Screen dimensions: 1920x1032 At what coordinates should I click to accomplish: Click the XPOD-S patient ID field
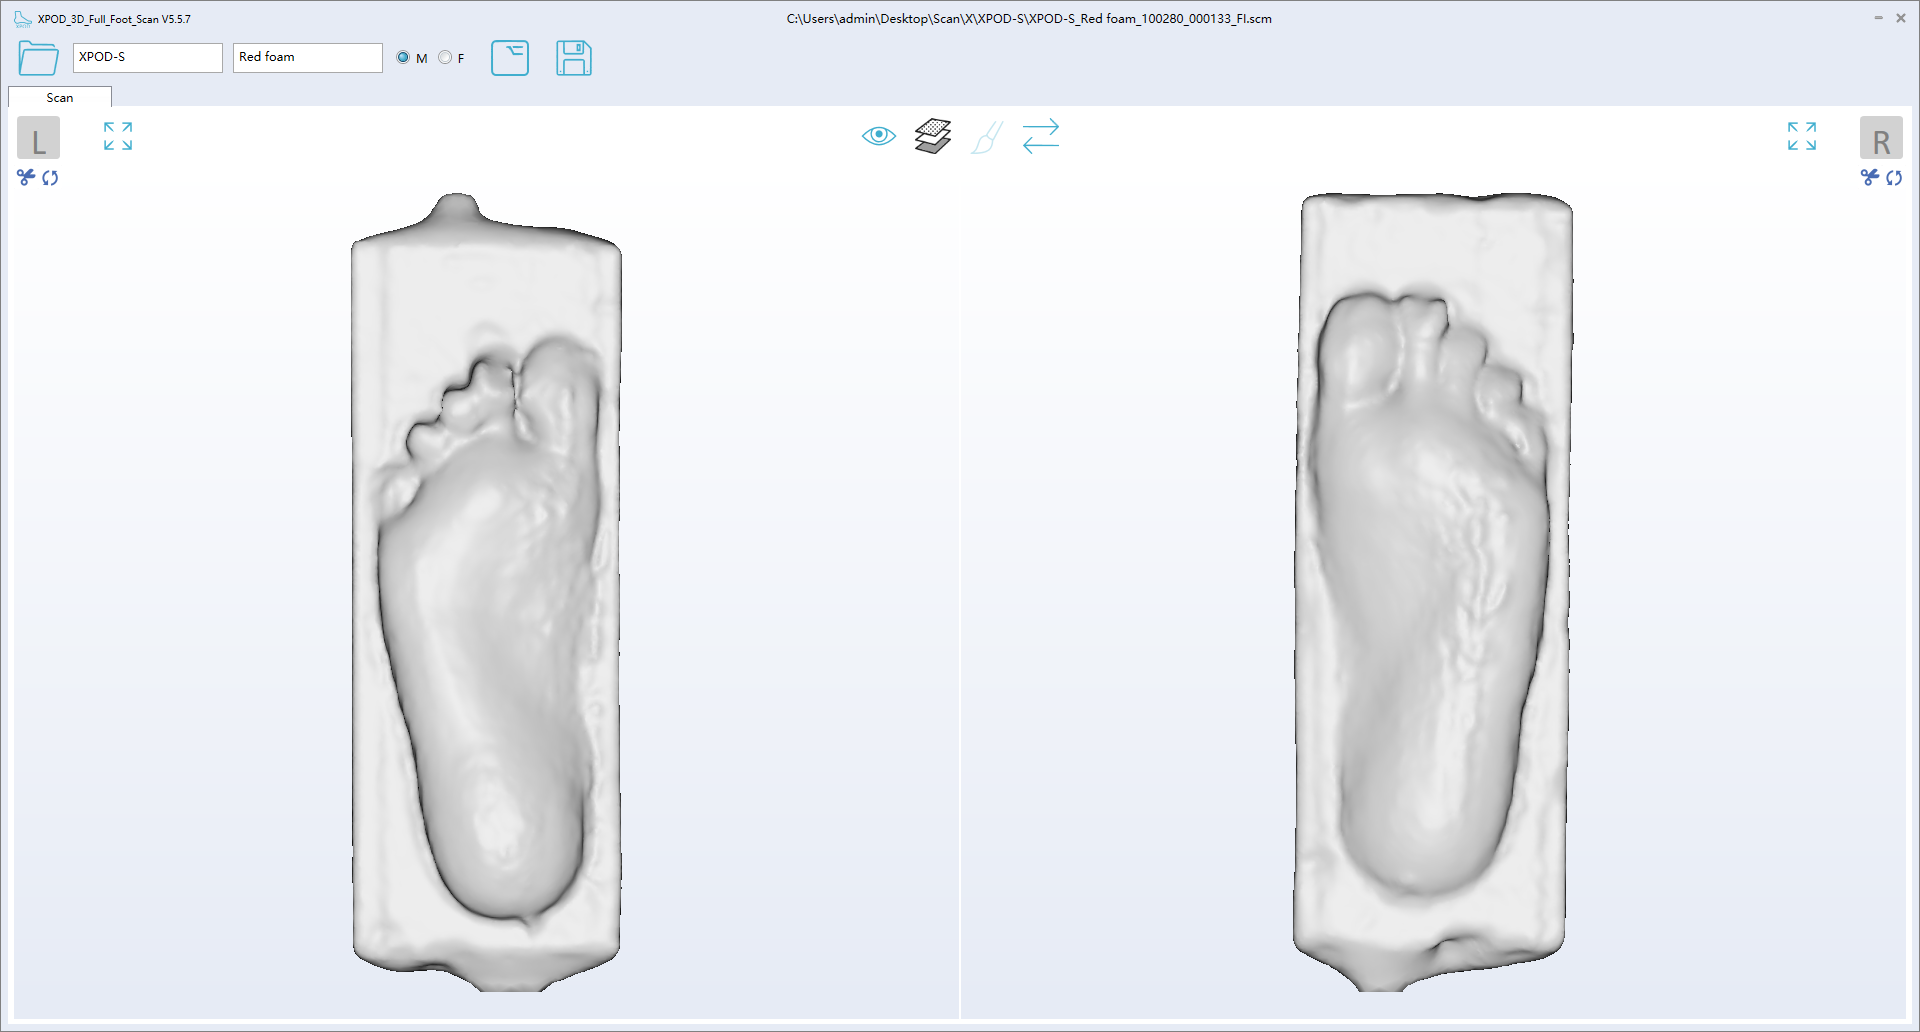click(x=147, y=57)
